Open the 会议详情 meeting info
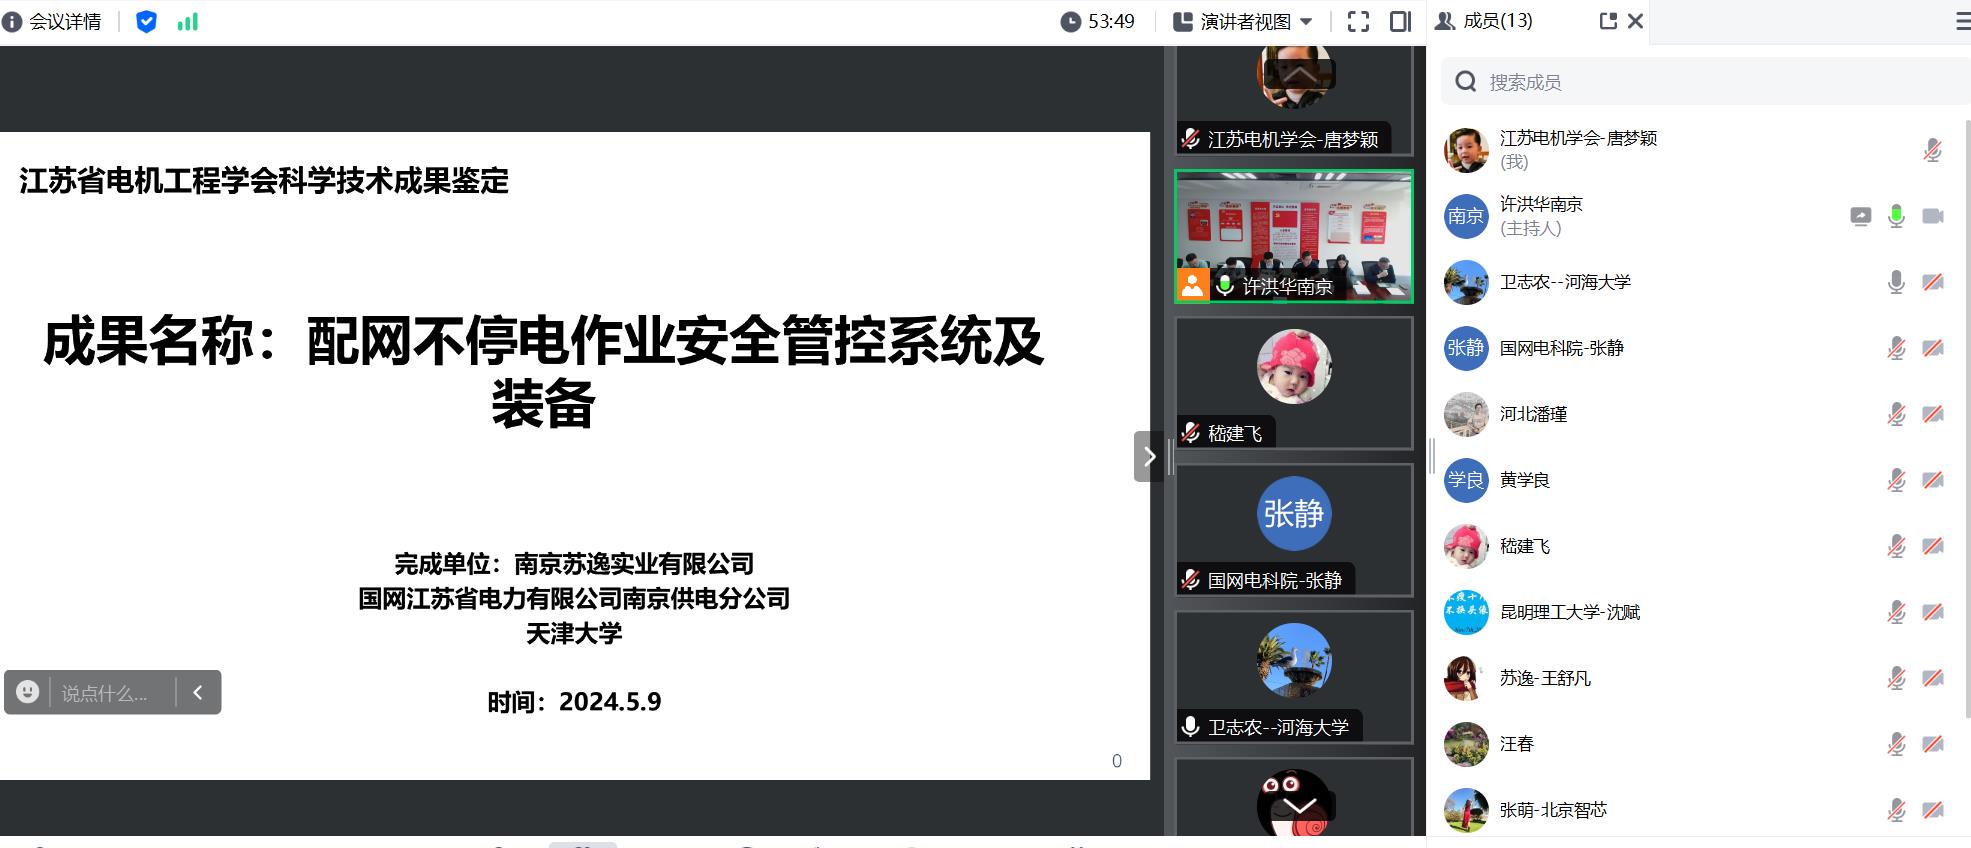1971x848 pixels. (x=53, y=21)
